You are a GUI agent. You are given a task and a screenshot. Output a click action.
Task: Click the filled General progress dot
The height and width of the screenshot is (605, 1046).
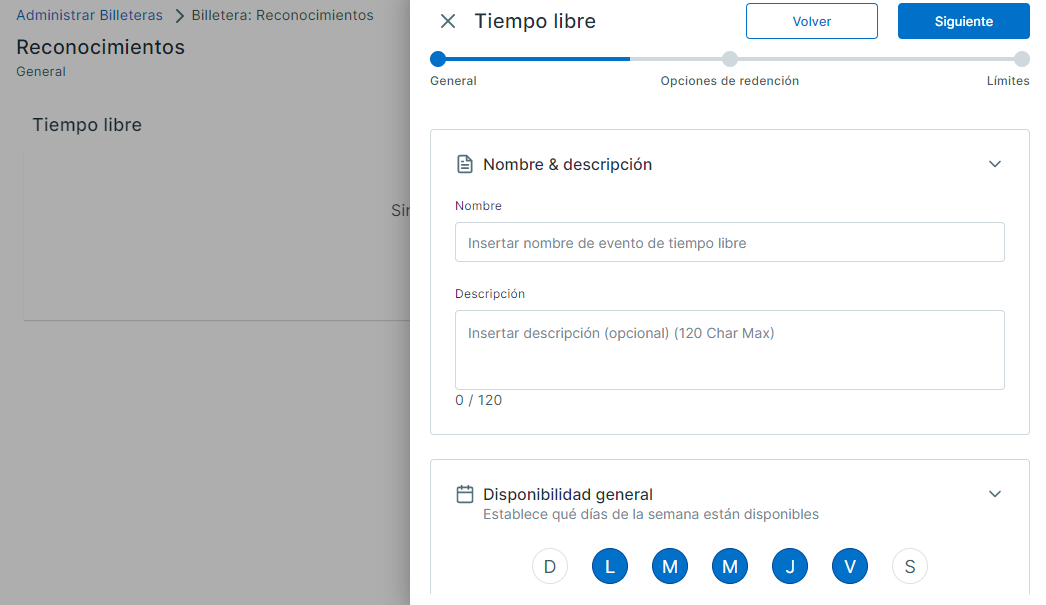click(438, 59)
